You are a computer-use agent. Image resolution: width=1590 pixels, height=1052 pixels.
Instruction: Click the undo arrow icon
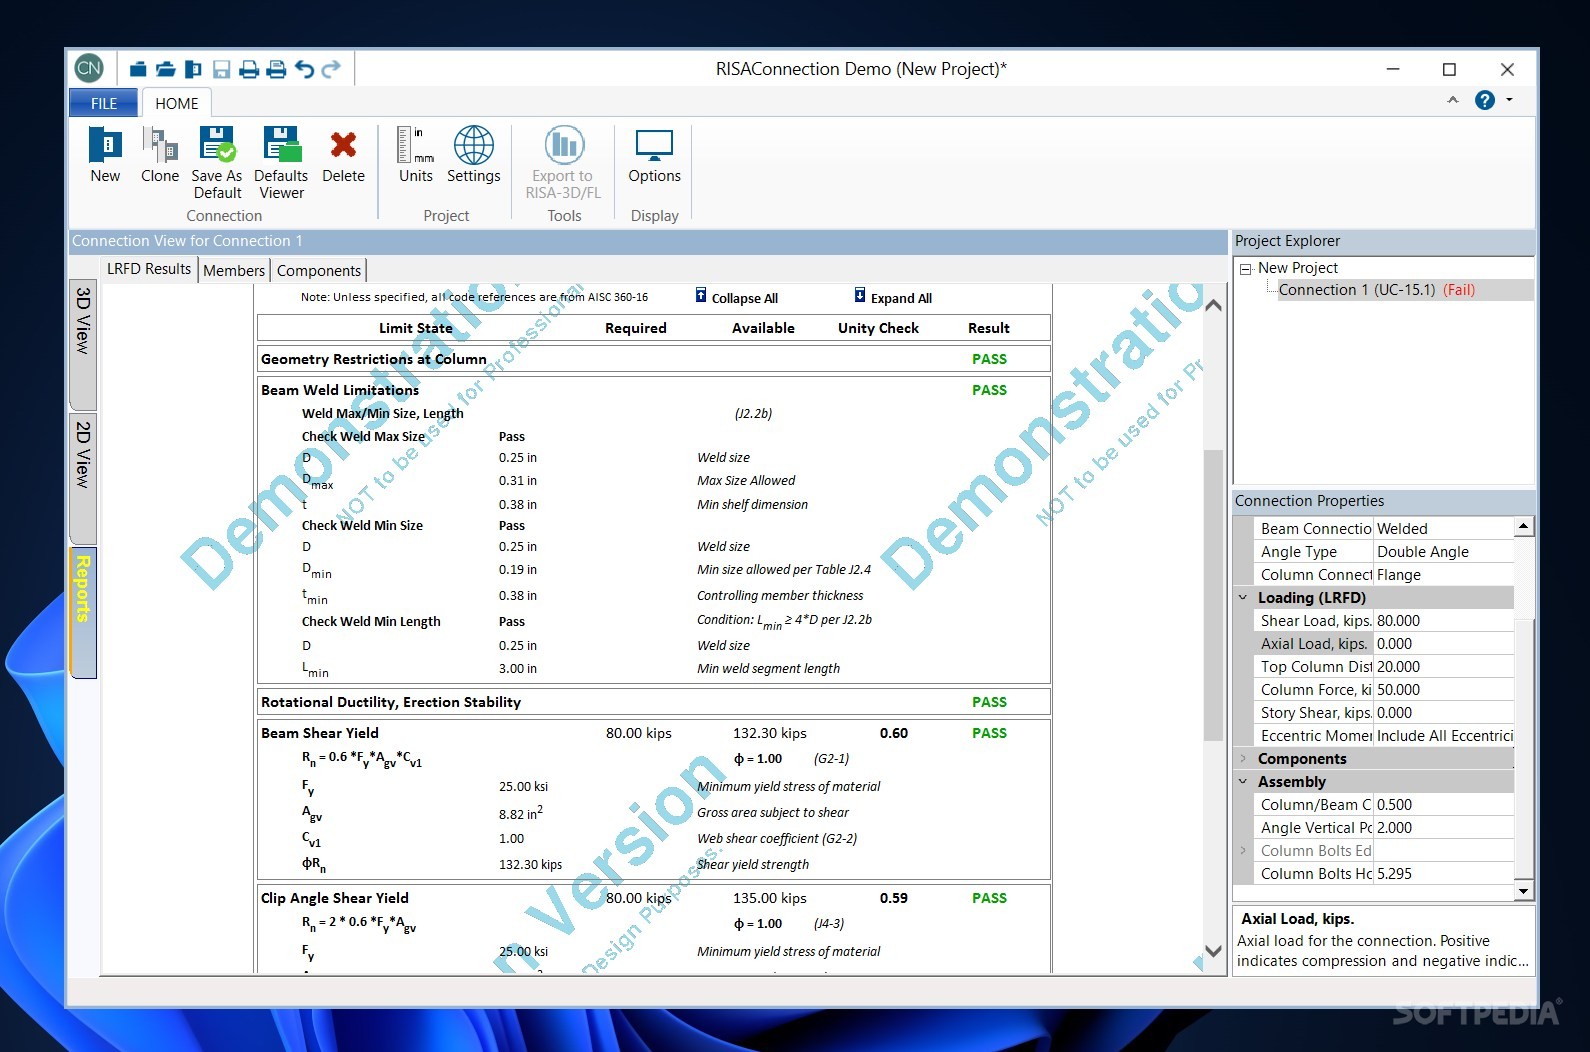point(304,69)
